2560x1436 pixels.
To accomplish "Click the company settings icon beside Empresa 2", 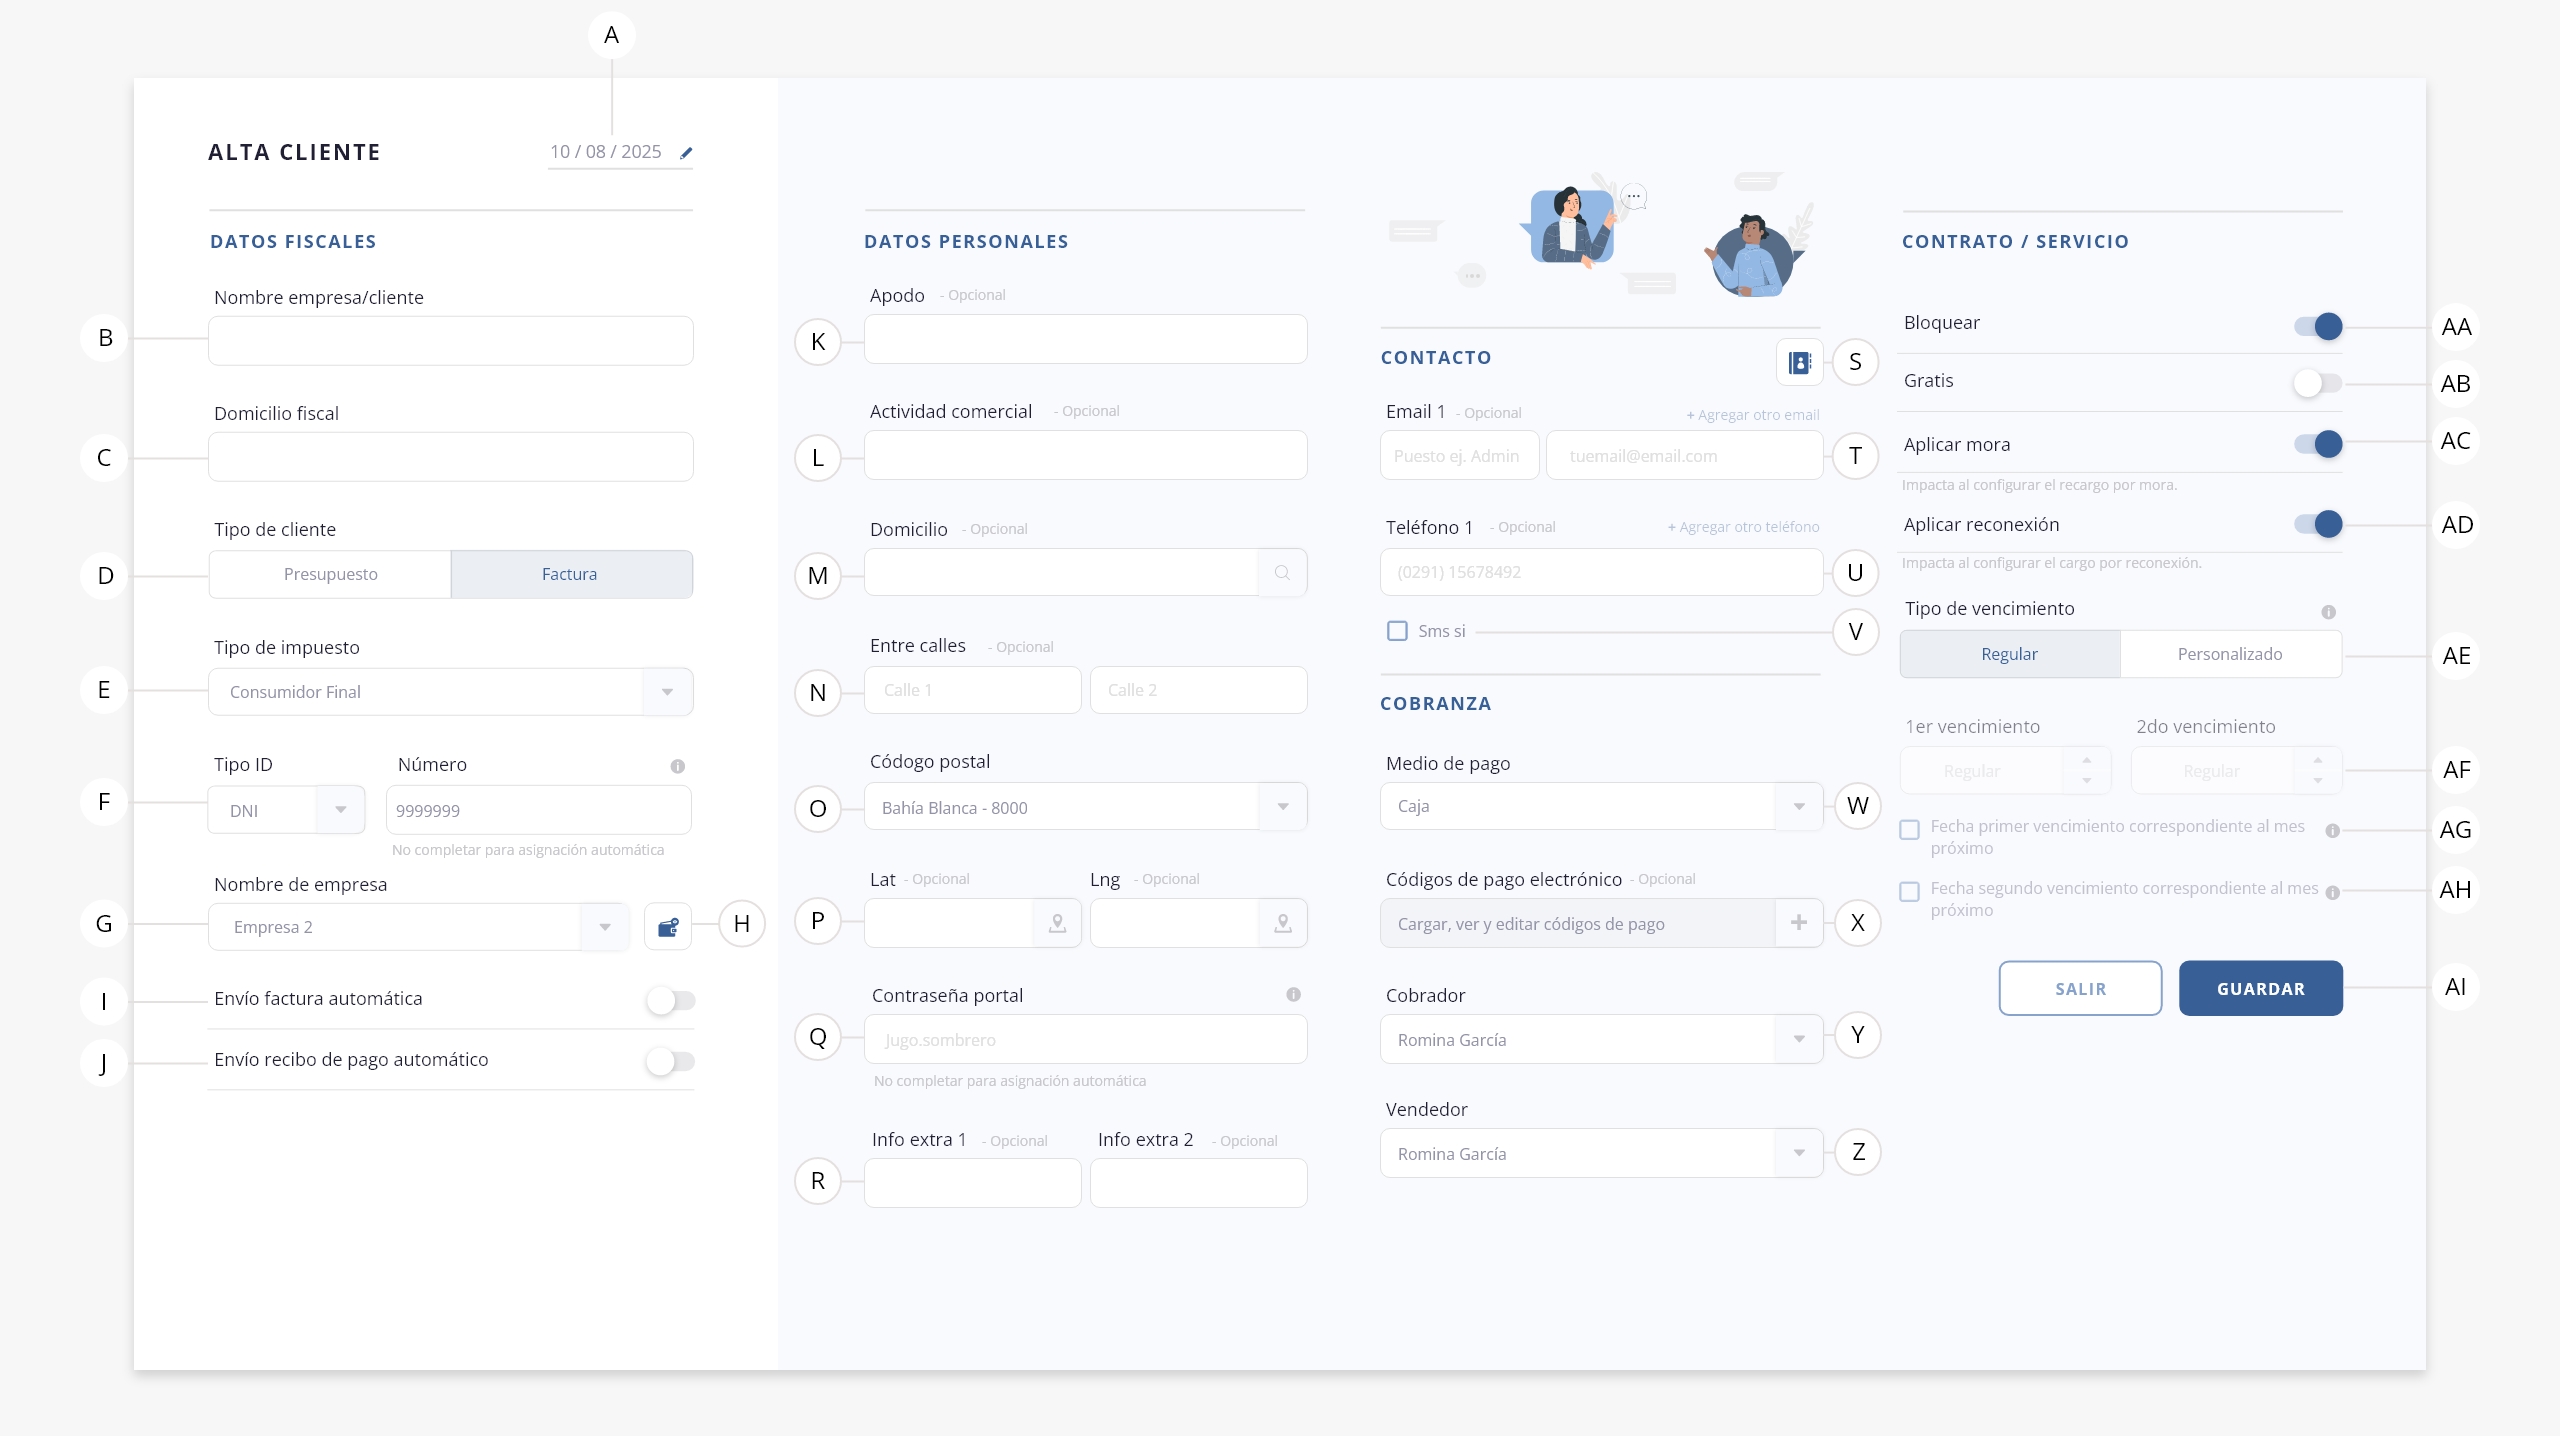I will coord(668,927).
